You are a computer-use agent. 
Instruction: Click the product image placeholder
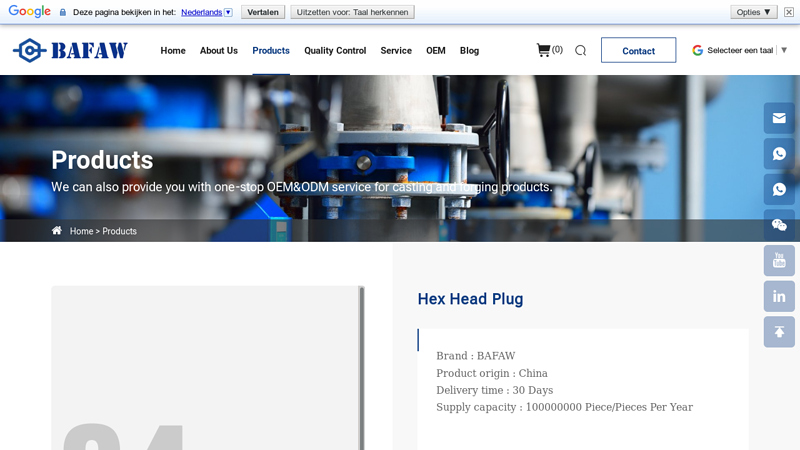click(x=208, y=368)
